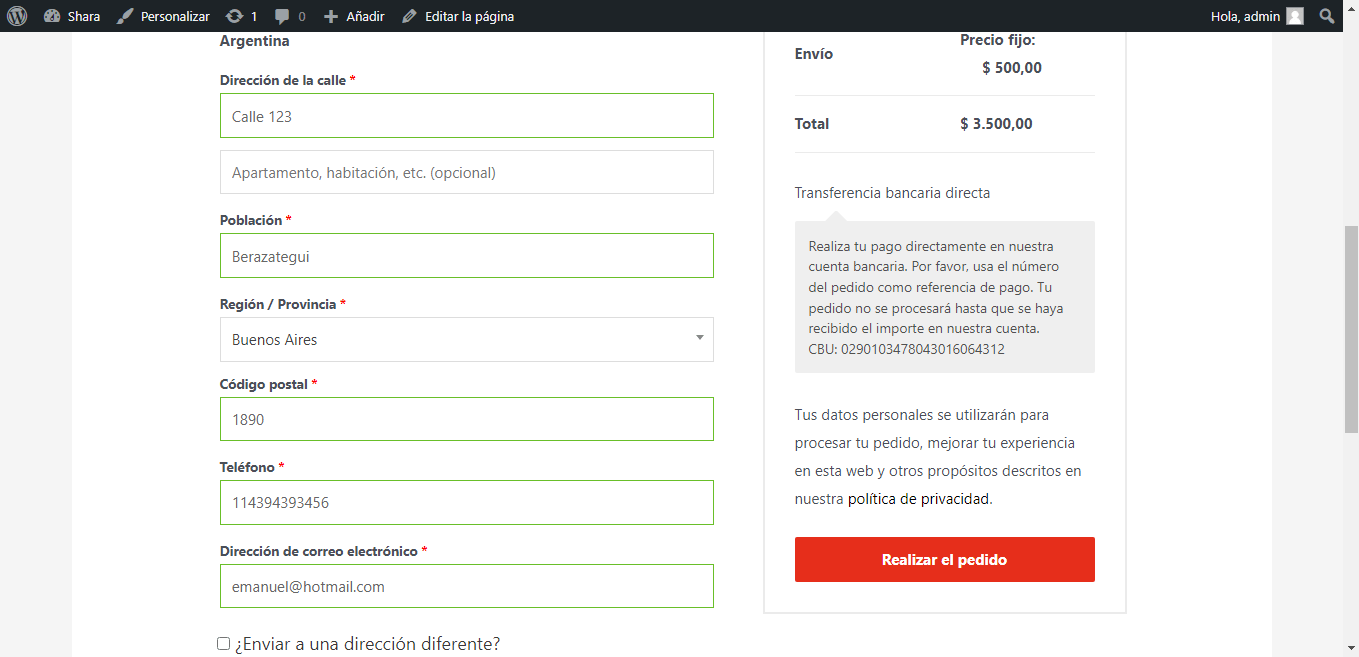
Task: Enable sending to a different address
Action: (224, 644)
